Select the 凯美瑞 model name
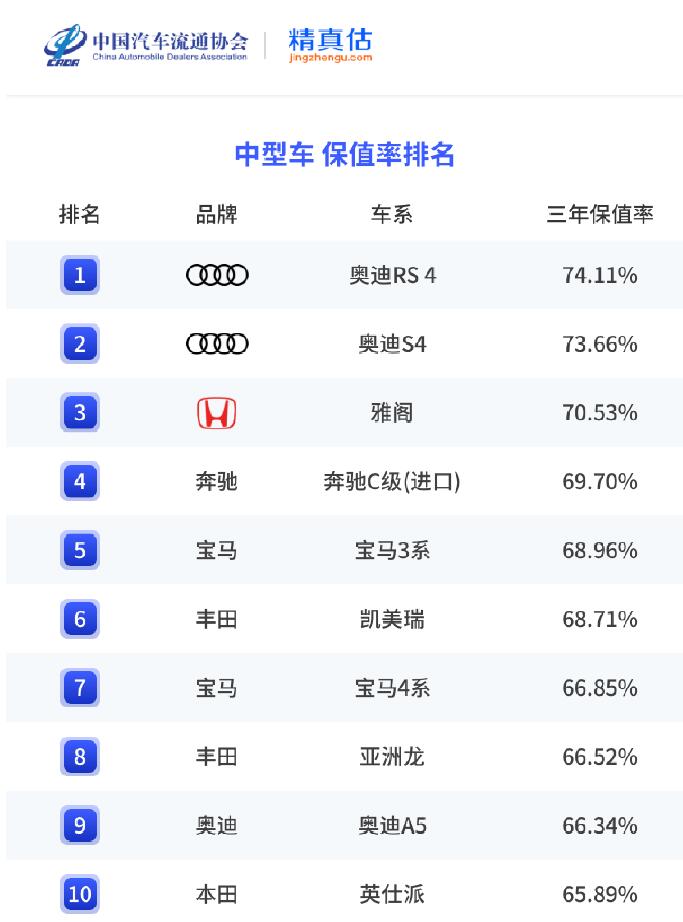 point(392,620)
